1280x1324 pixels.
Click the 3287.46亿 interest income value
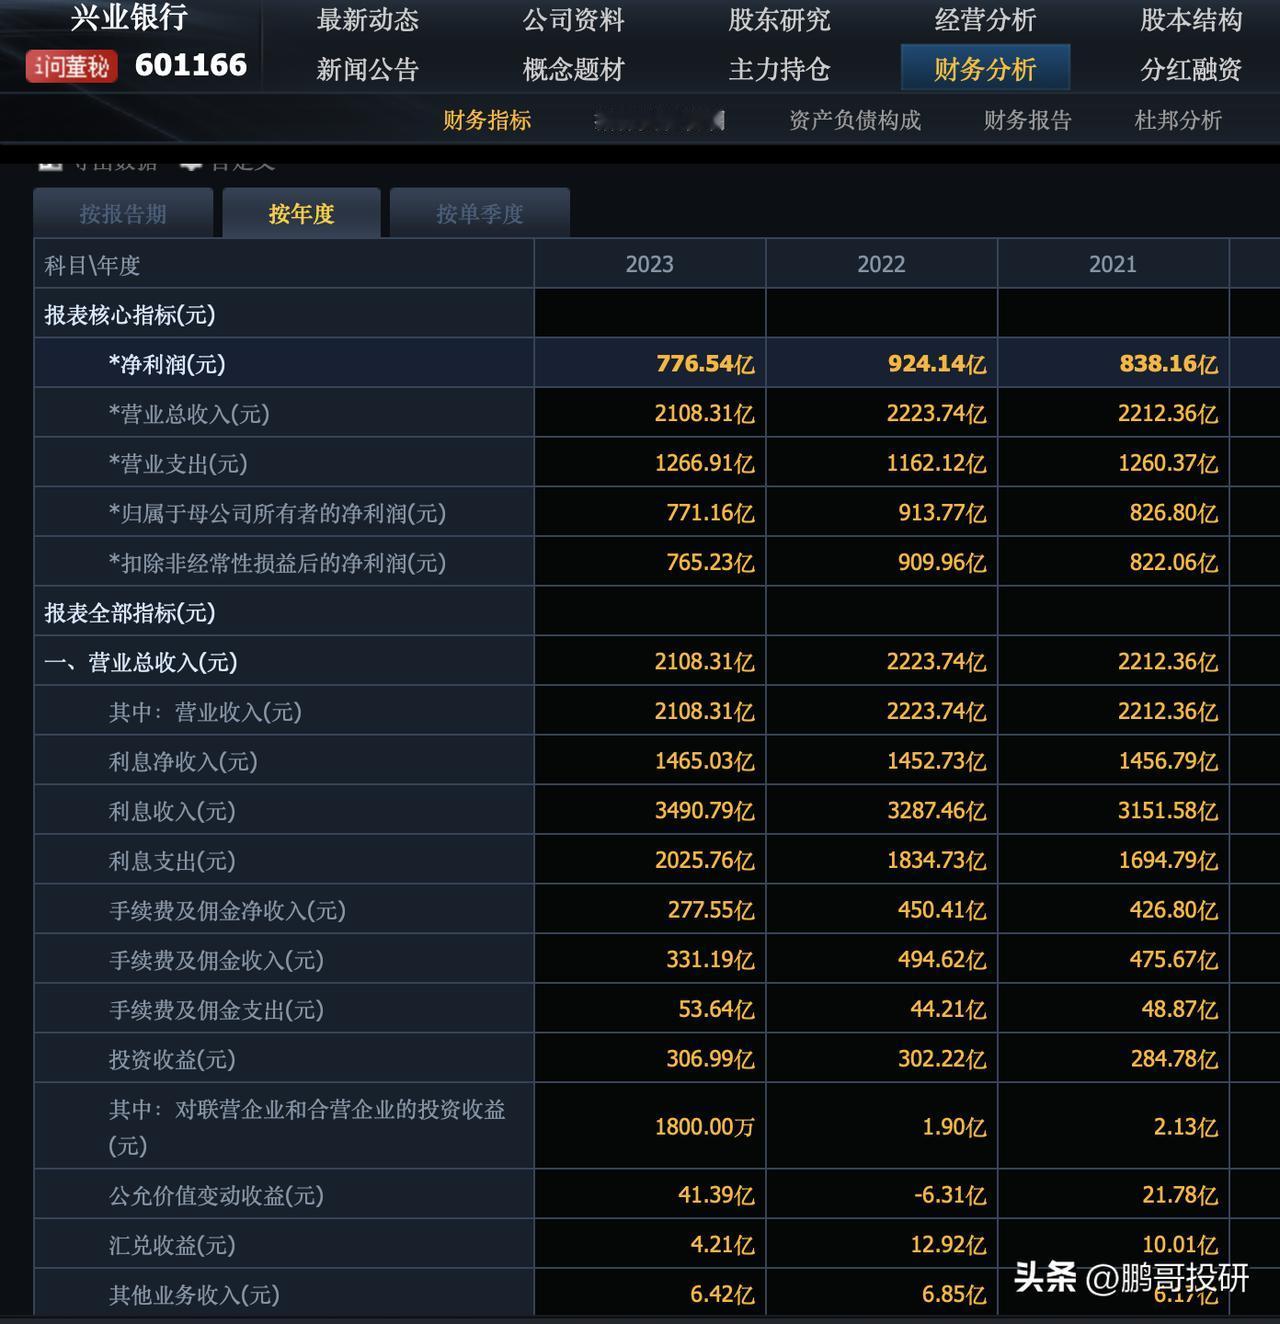pos(937,811)
